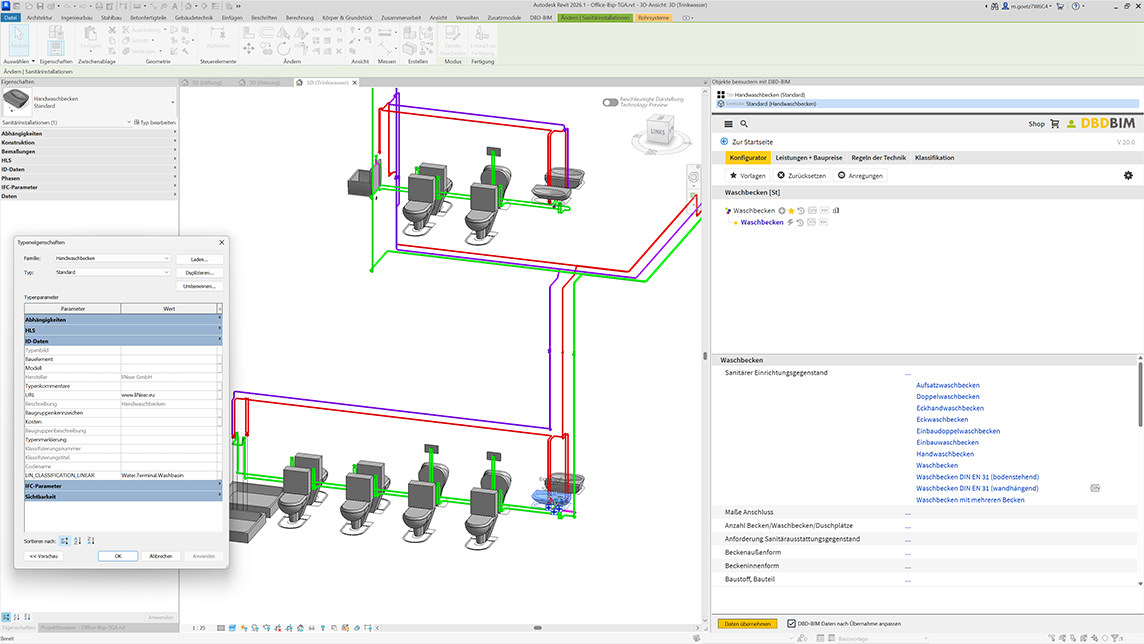This screenshot has height=644, width=1144.
Task: Click the search magnifier in DBD-BIM panel
Action: [744, 124]
